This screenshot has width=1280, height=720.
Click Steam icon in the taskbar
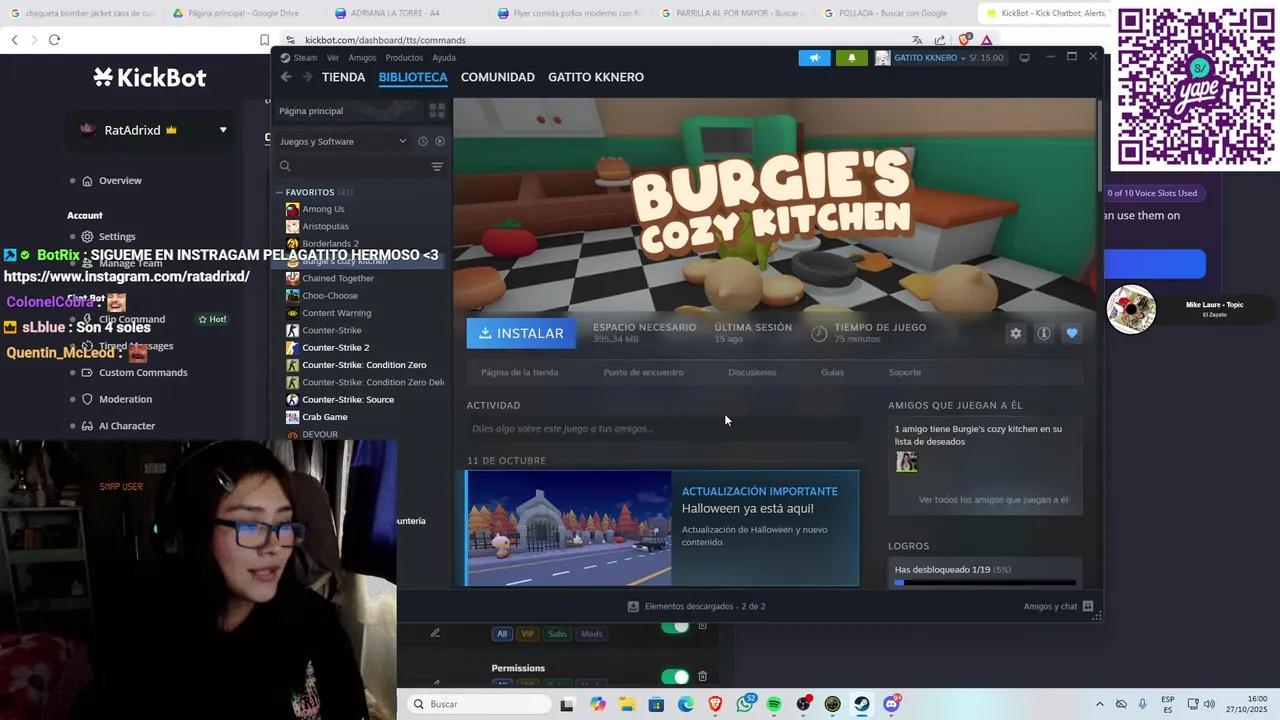[x=862, y=704]
